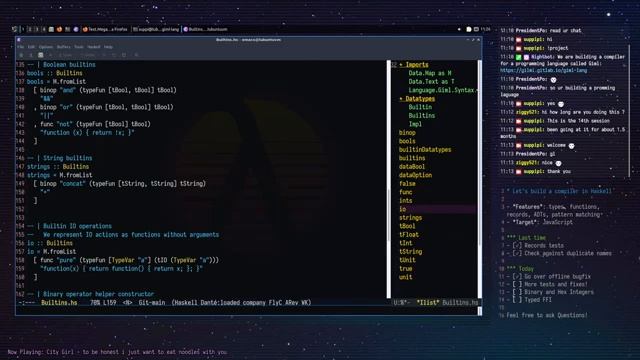Viewport: 640px width, 360px height.
Task: Jump to builtinDatatypes in the Ilist
Action: pyautogui.click(x=425, y=150)
